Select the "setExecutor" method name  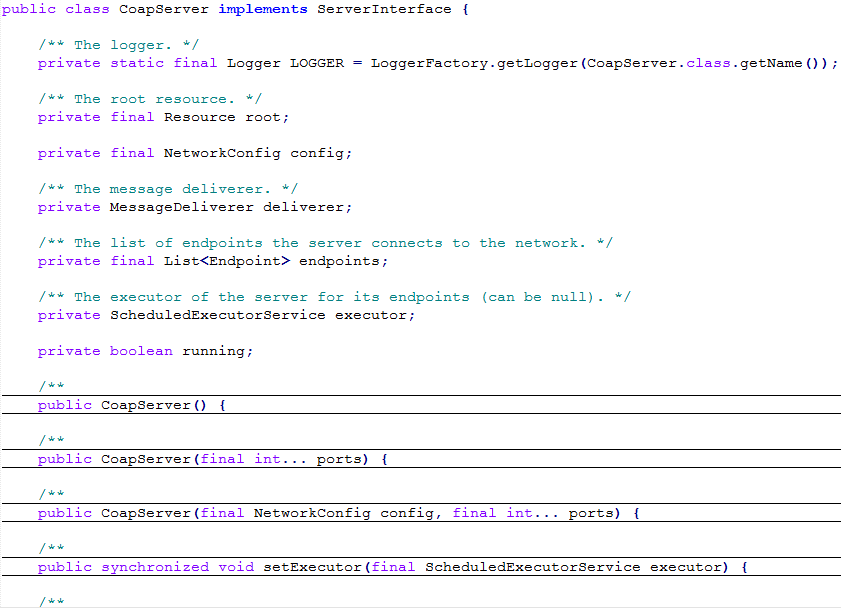point(312,567)
